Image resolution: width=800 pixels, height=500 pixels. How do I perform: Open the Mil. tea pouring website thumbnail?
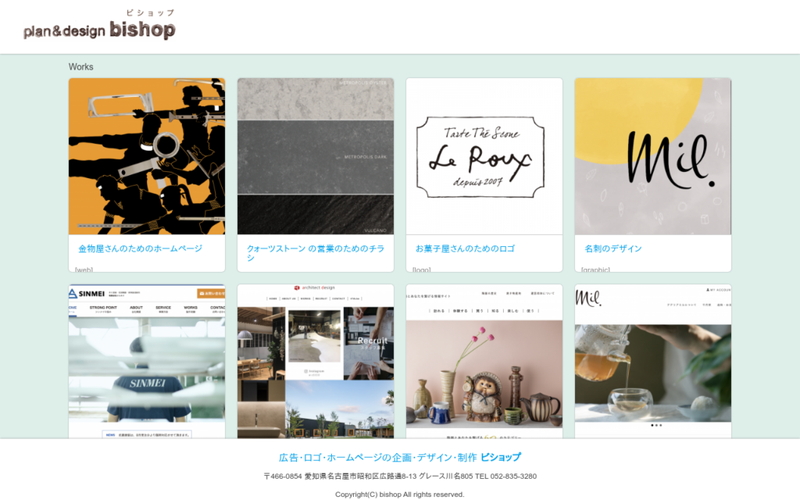coord(653,361)
